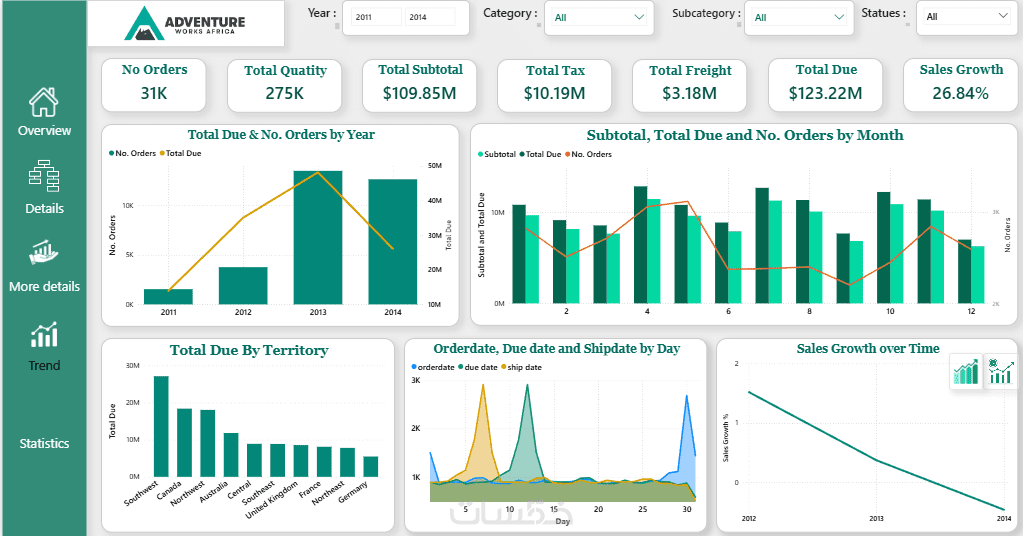The height and width of the screenshot is (536, 1023).
Task: Click the No Orders 31K card
Action: tap(154, 85)
